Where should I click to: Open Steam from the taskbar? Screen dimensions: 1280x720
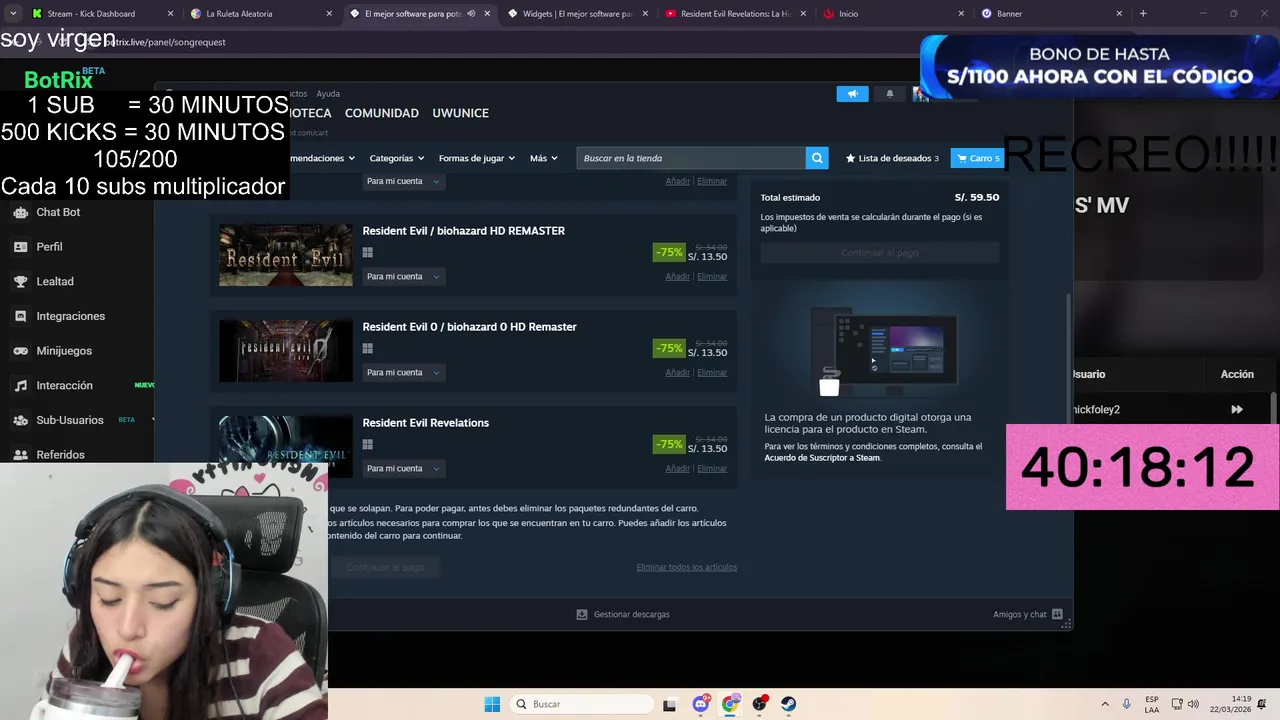point(789,704)
